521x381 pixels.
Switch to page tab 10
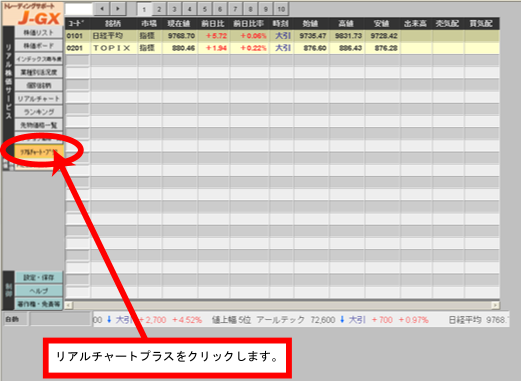281,9
